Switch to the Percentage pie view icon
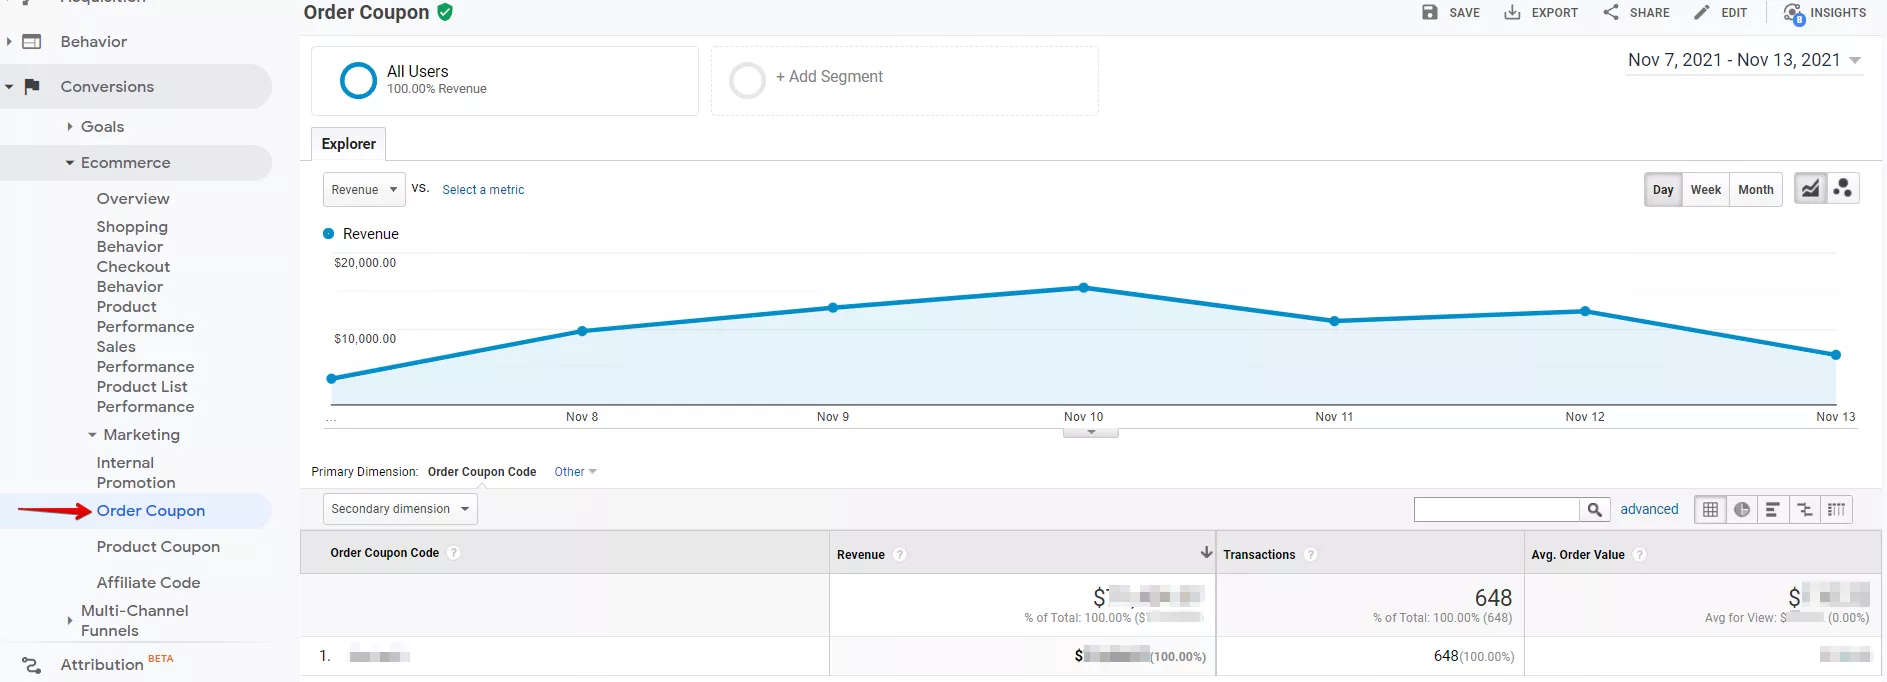This screenshot has height=682, width=1887. pos(1742,510)
